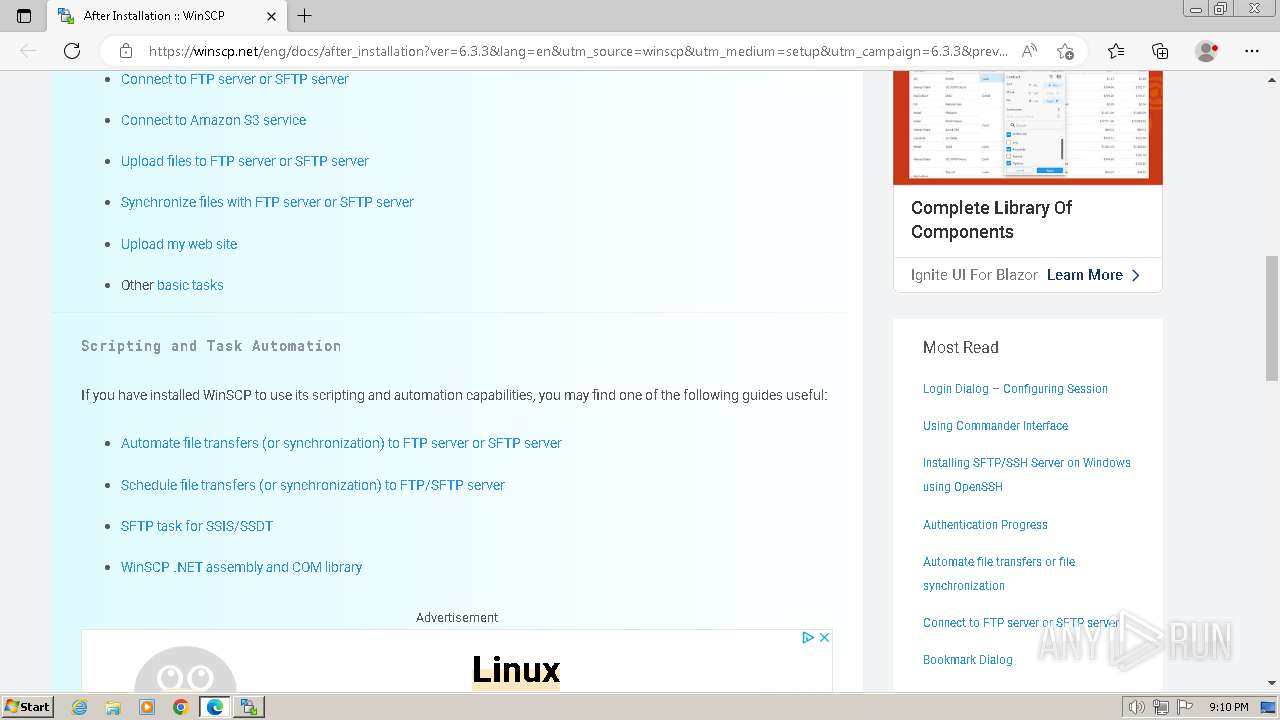View site information lock icon

coord(126,51)
